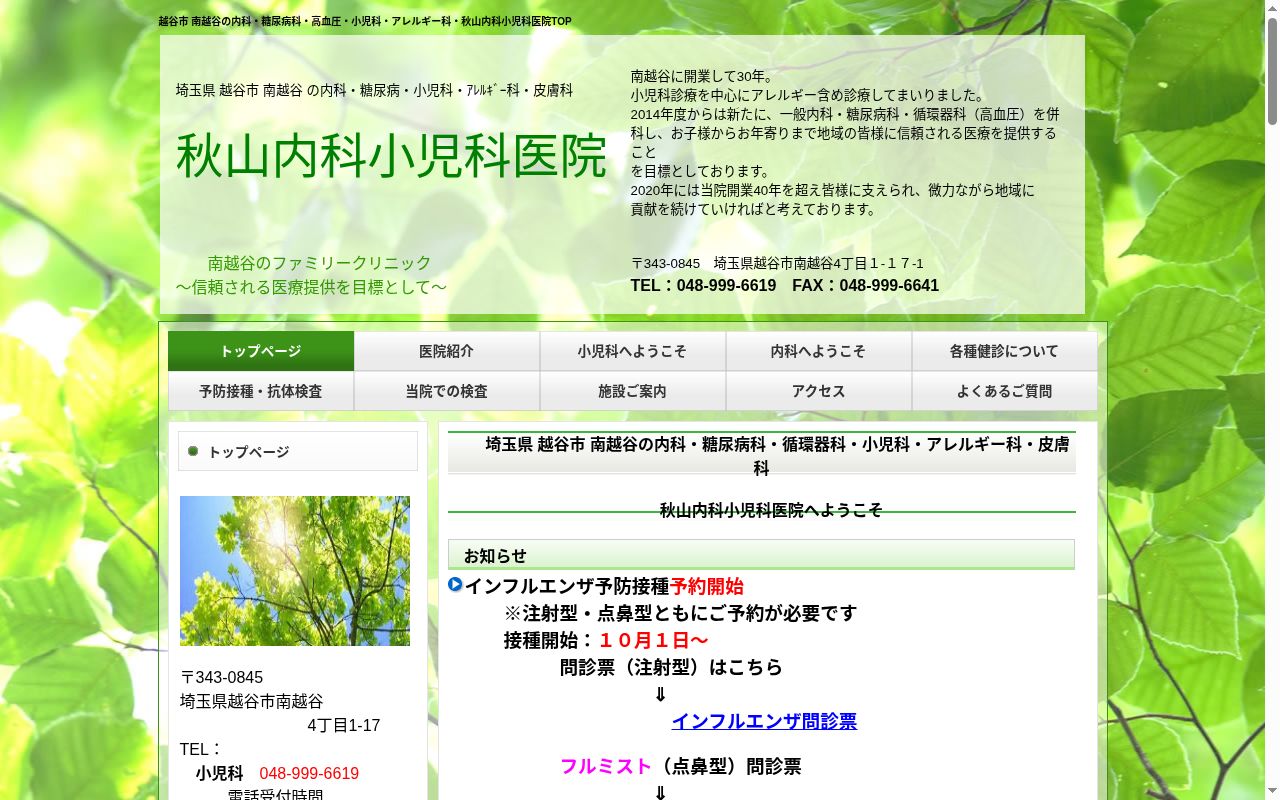Click the フルミスト magenta text
Image resolution: width=1280 pixels, height=800 pixels.
[x=606, y=766]
